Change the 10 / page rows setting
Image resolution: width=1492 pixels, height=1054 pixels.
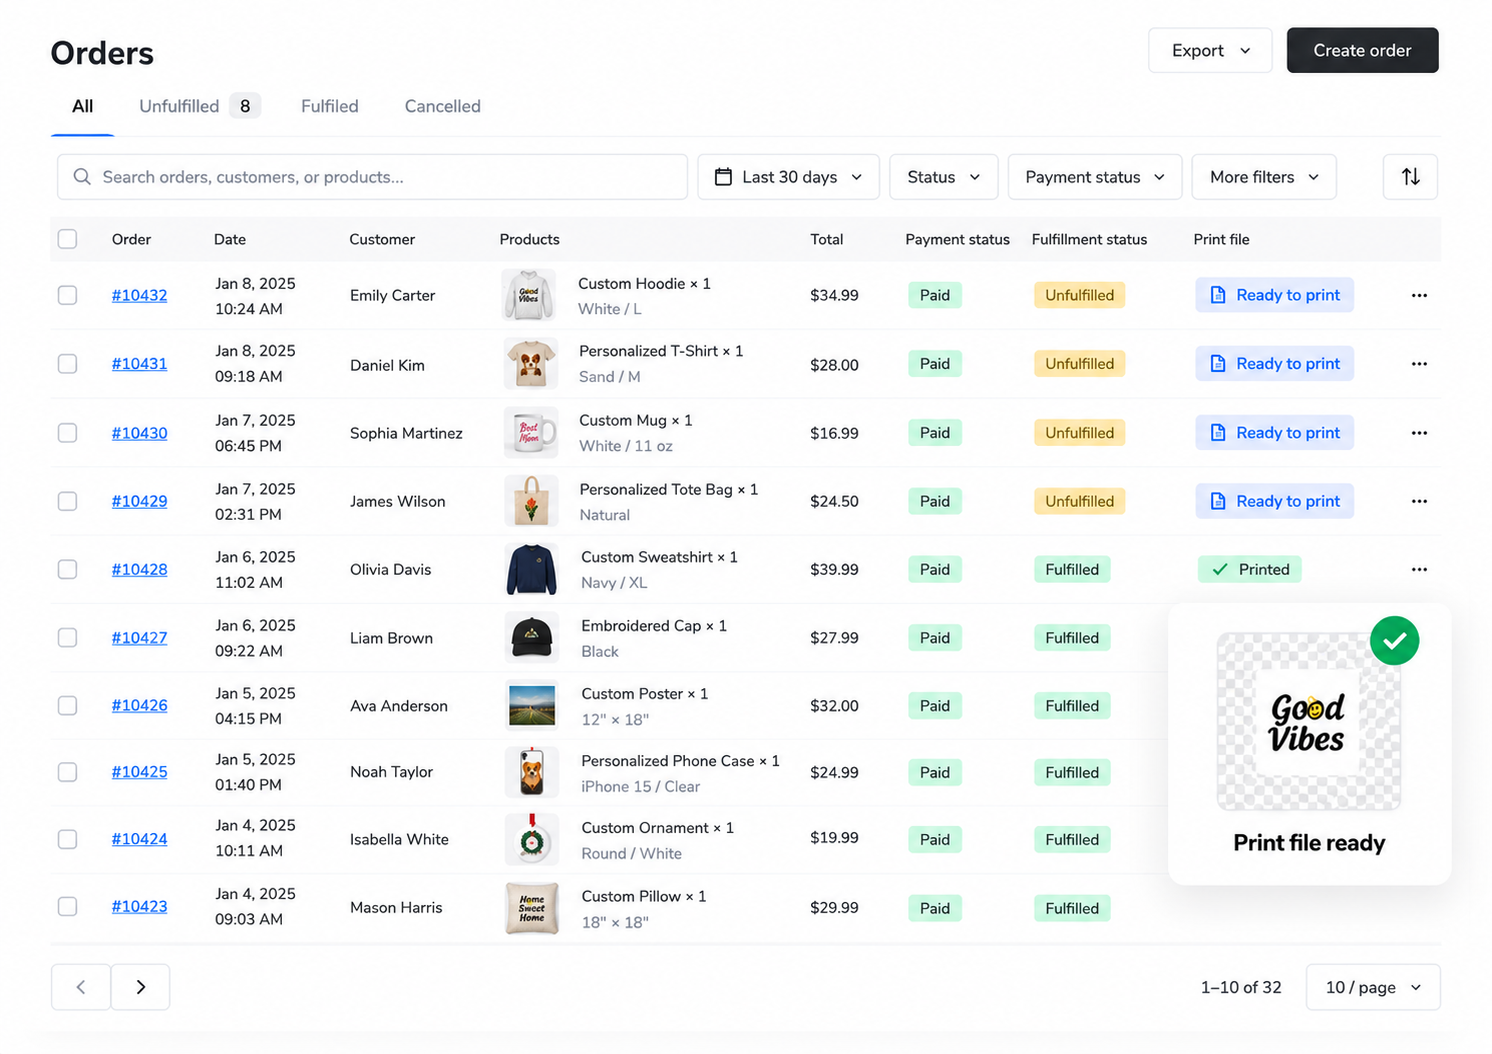pyautogui.click(x=1373, y=987)
